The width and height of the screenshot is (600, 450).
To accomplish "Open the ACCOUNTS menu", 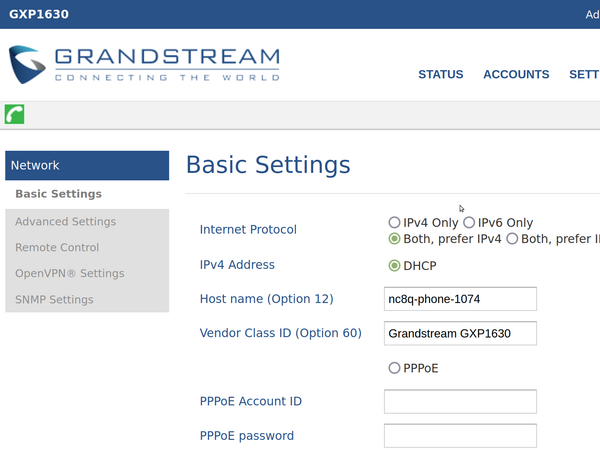I will click(x=516, y=74).
